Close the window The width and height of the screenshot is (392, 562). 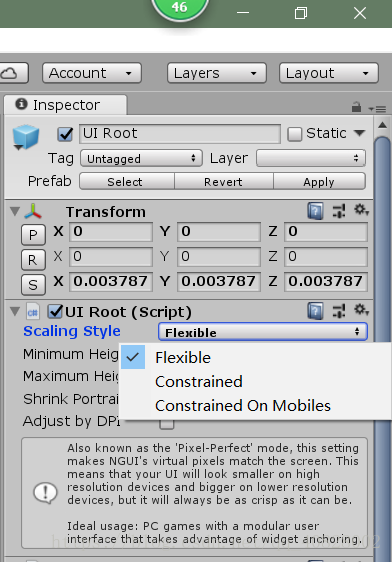(360, 13)
